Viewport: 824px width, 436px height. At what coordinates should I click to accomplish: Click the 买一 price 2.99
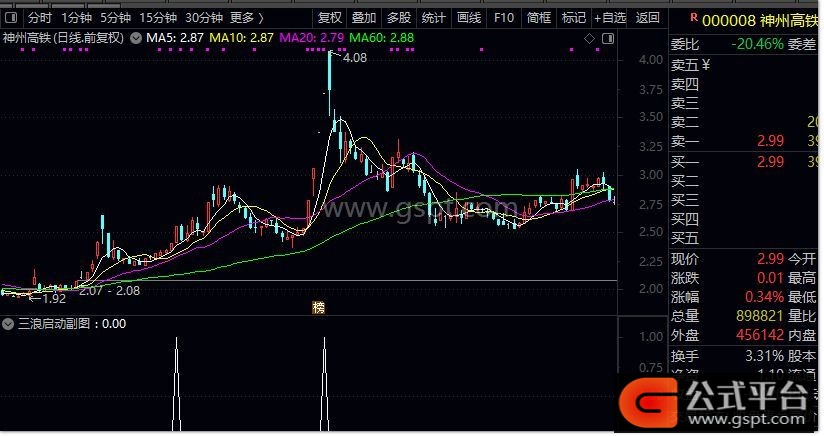pyautogui.click(x=770, y=162)
